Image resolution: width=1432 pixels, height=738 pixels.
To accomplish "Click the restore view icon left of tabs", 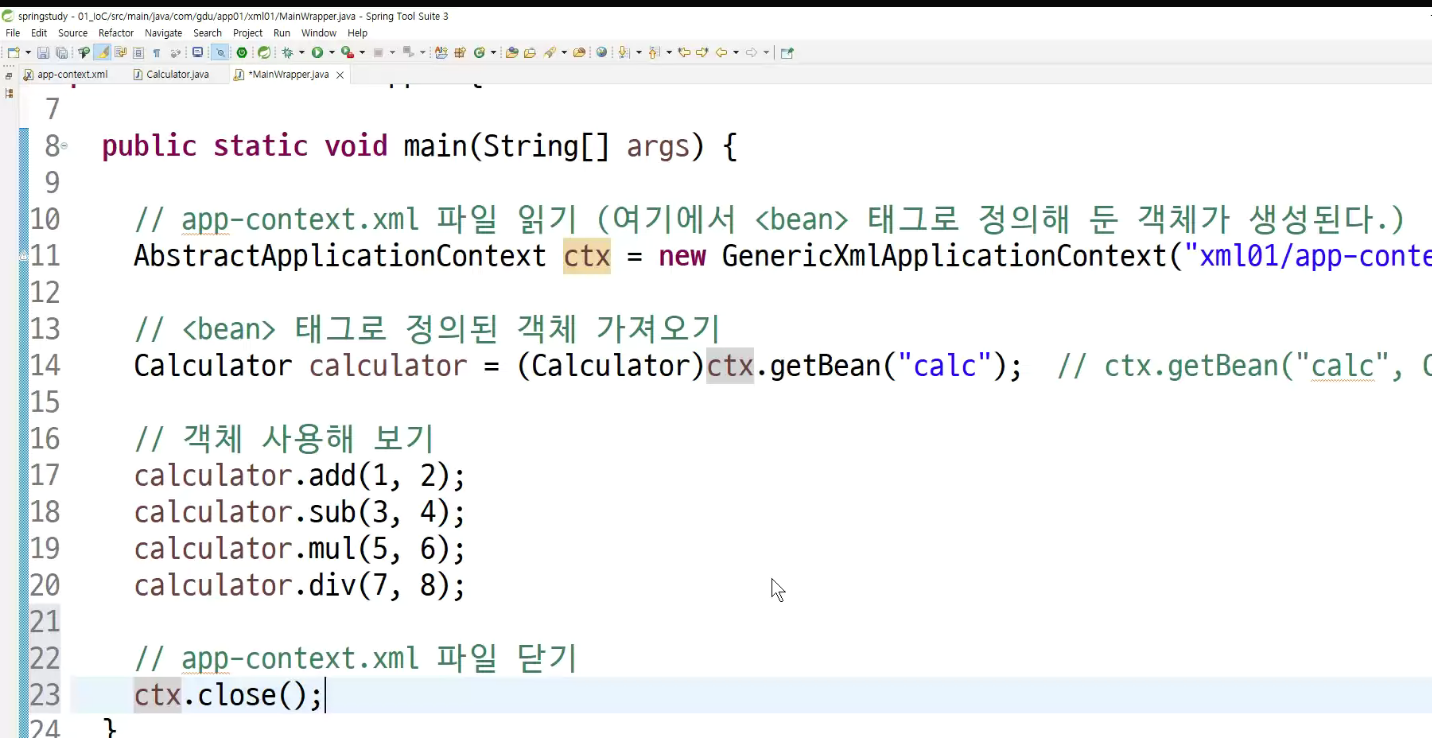I will (9, 75).
